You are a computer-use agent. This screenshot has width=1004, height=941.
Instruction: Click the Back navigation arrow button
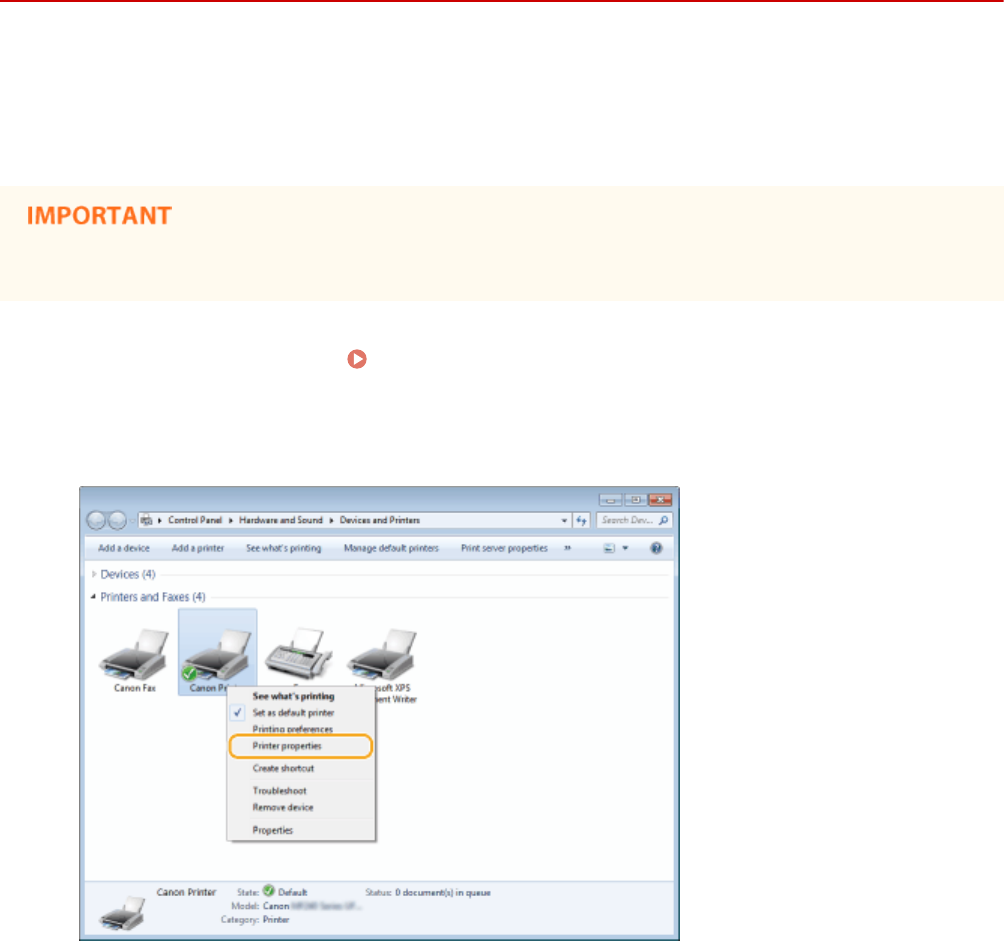[x=96, y=520]
